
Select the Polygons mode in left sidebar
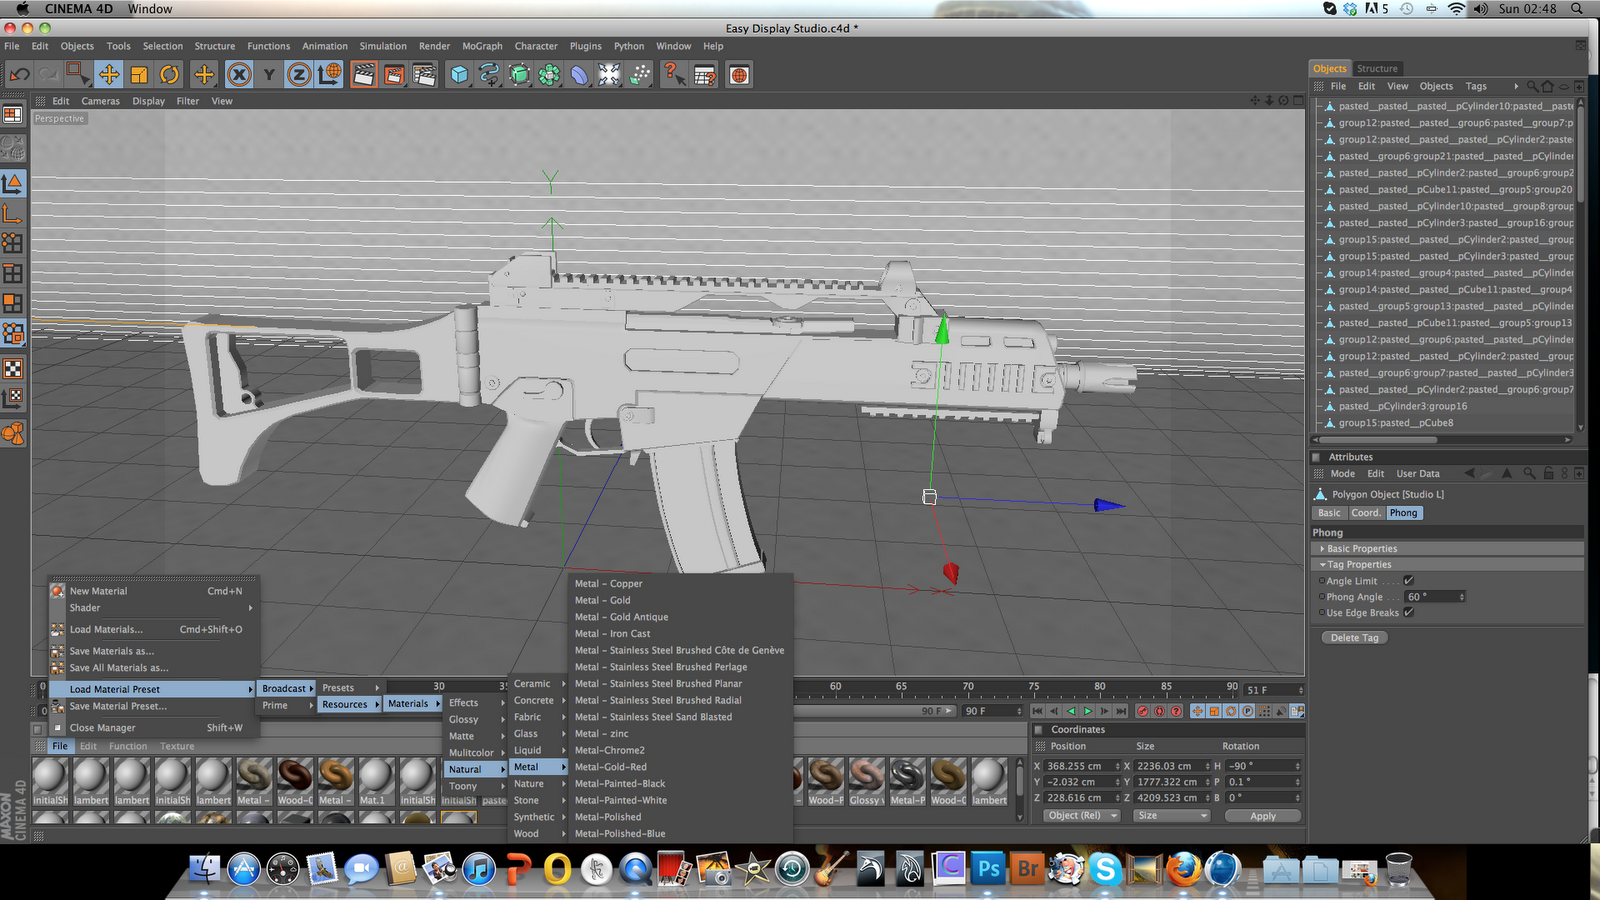coord(13,303)
